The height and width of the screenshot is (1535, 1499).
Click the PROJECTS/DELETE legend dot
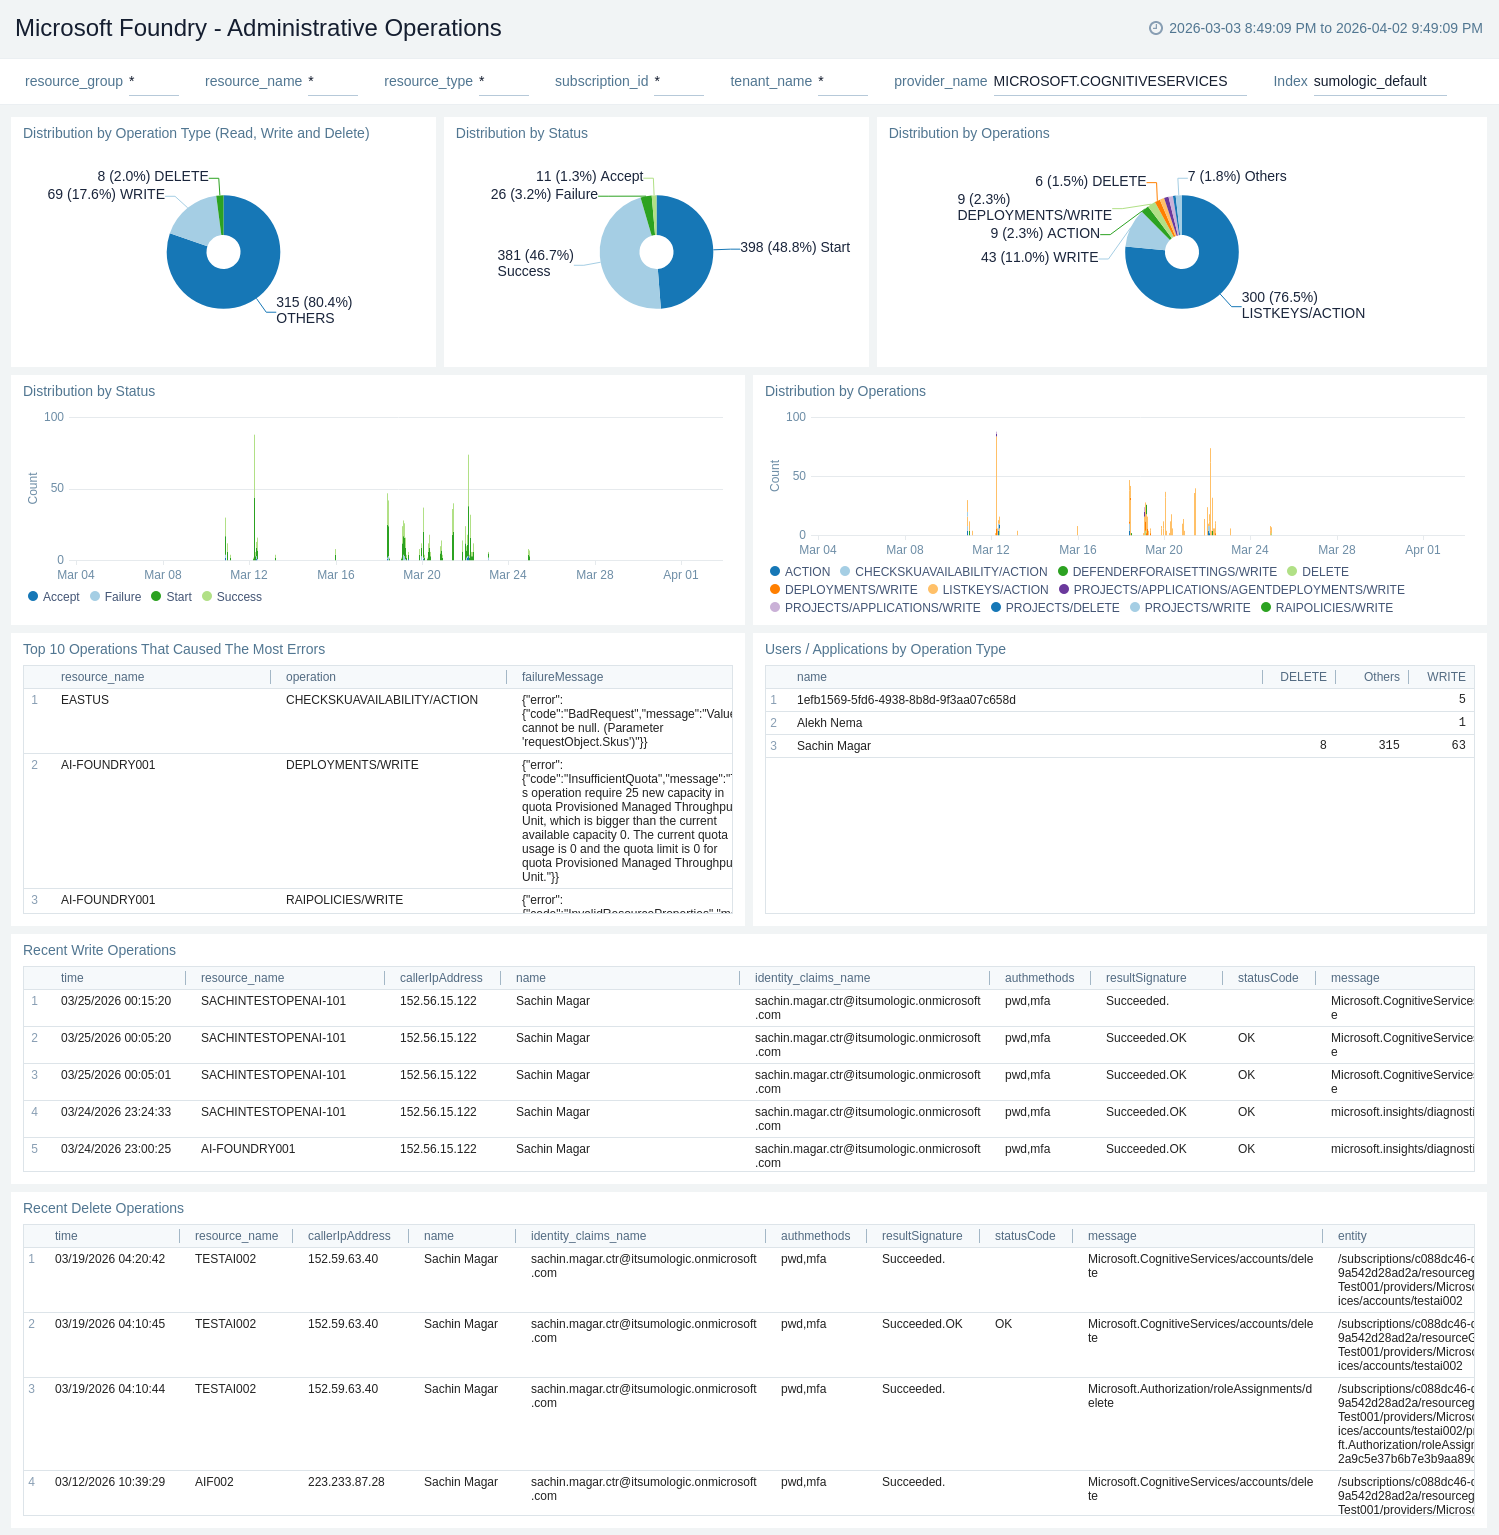pos(996,608)
